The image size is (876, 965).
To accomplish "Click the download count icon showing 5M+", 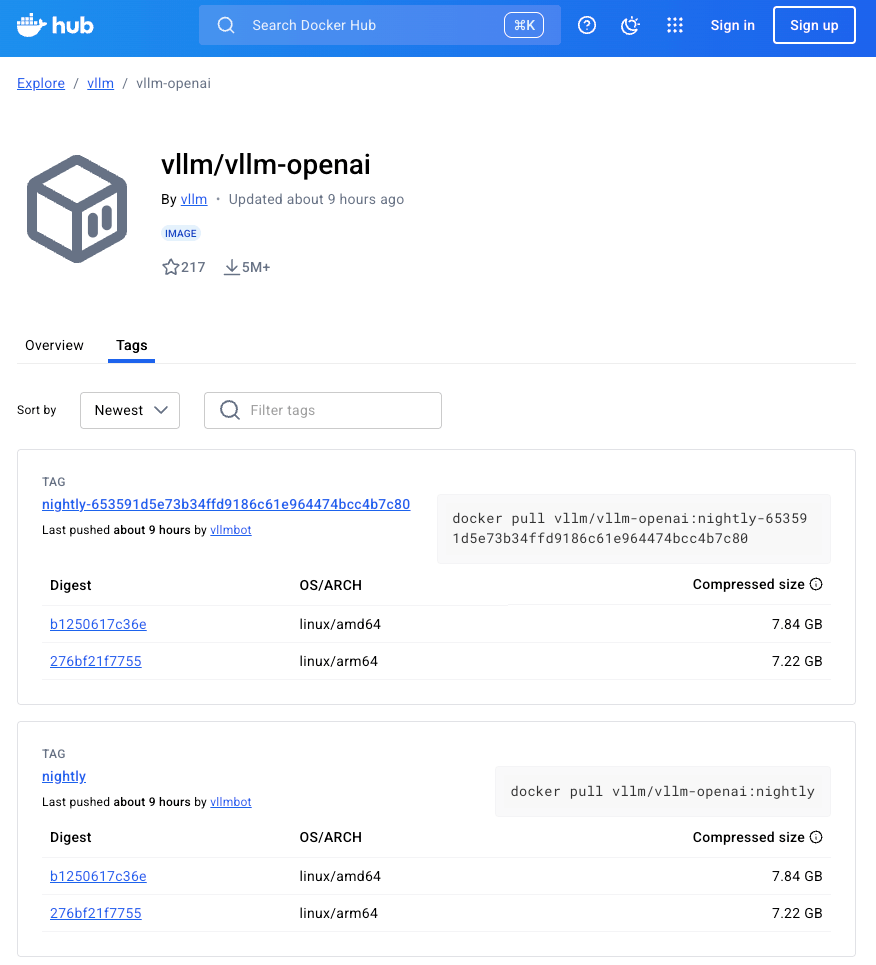I will pos(231,266).
